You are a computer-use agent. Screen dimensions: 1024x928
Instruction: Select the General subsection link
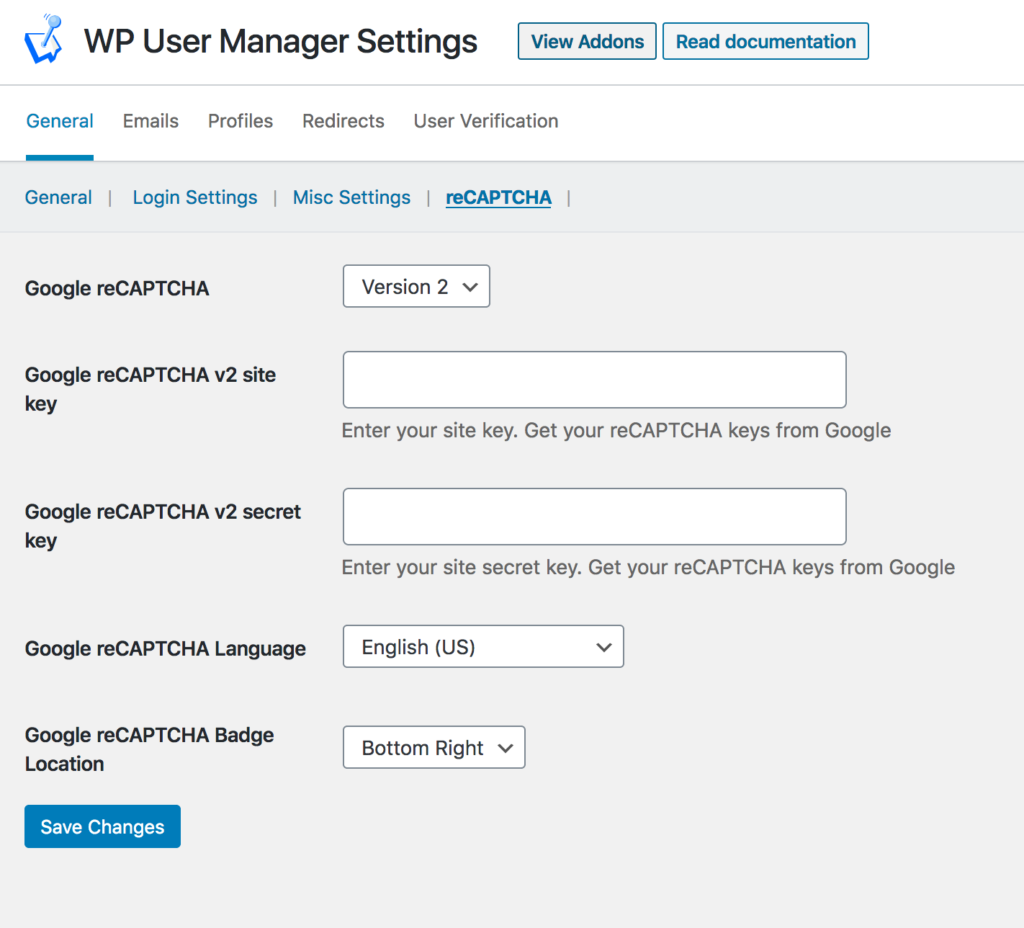pyautogui.click(x=58, y=197)
